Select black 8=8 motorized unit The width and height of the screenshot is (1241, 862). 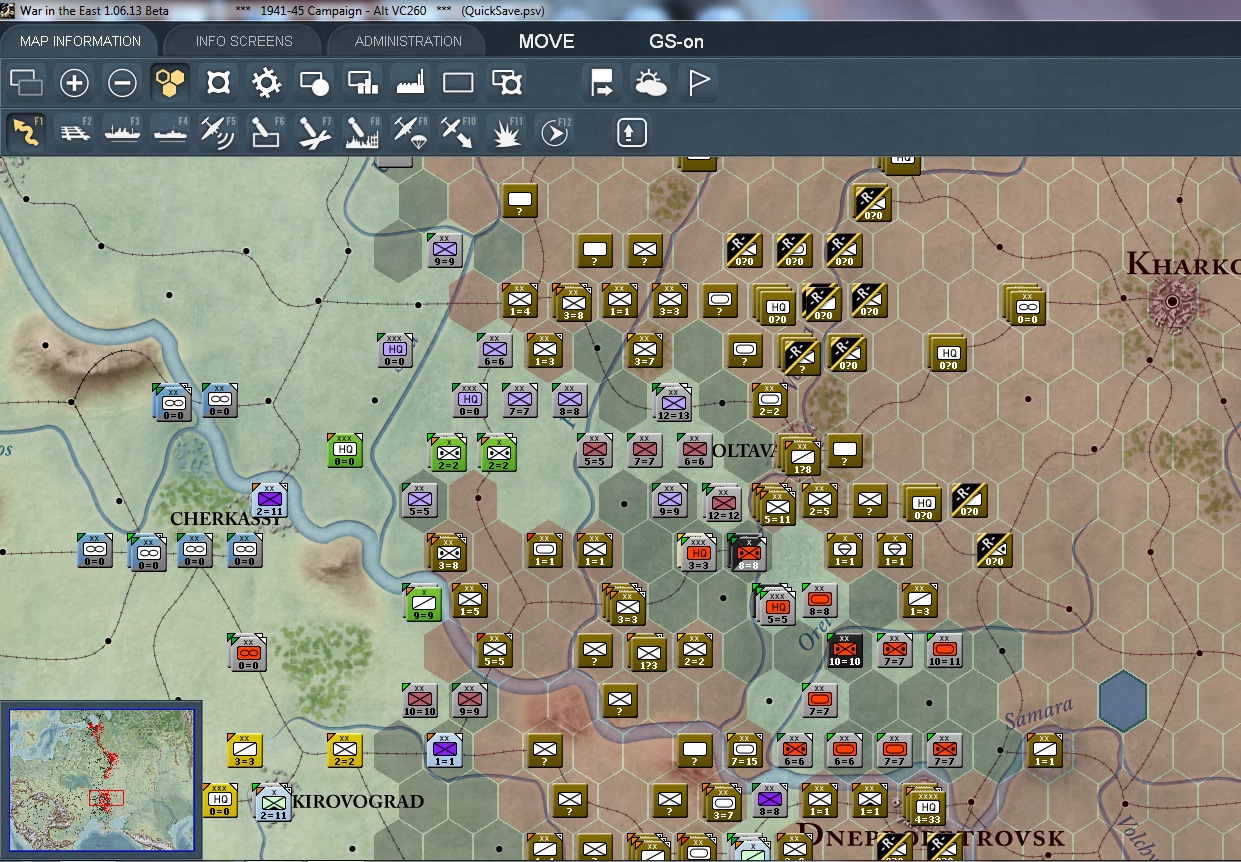(749, 552)
